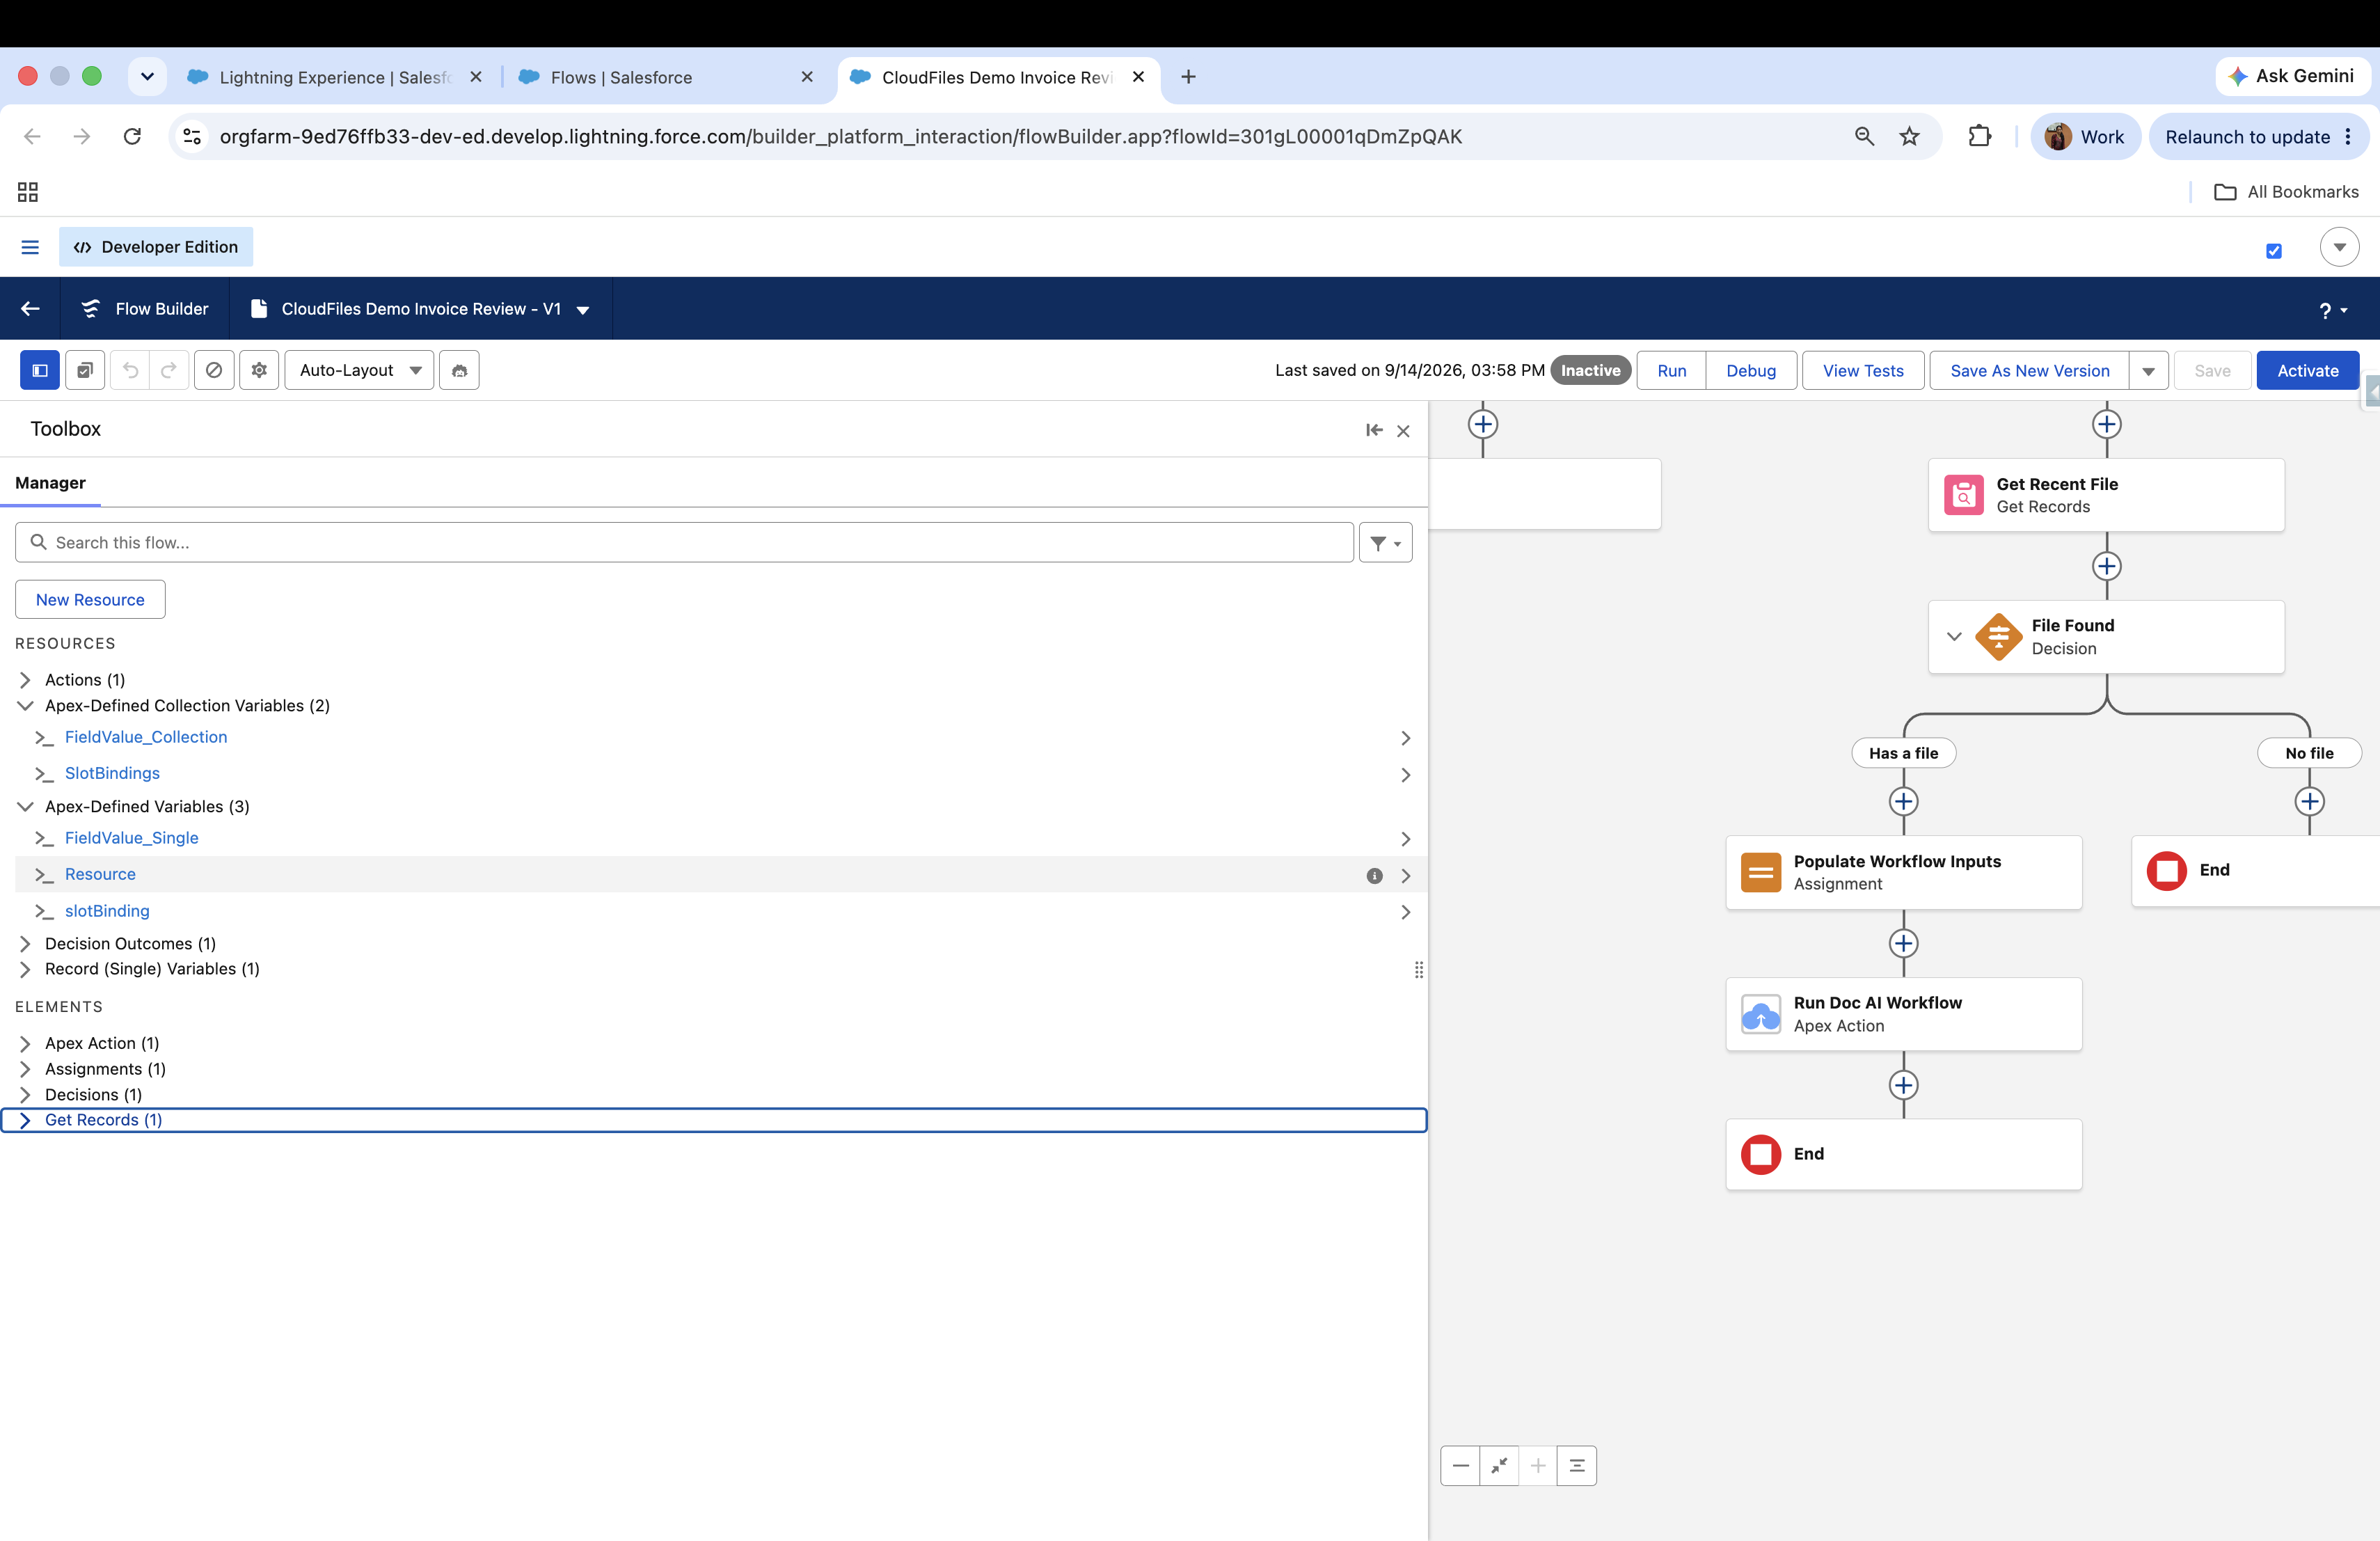Viewport: 2380px width, 1541px height.
Task: Add element on Has a file path
Action: [1903, 802]
